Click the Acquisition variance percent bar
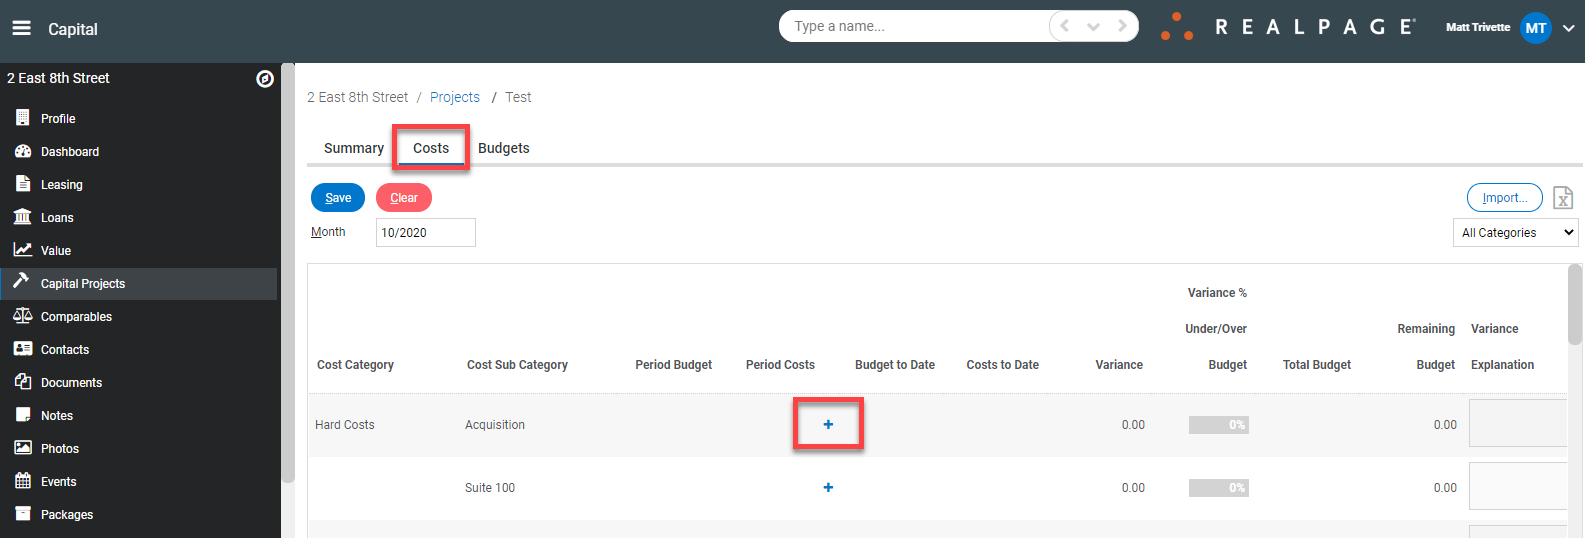The width and height of the screenshot is (1585, 538). pos(1218,425)
